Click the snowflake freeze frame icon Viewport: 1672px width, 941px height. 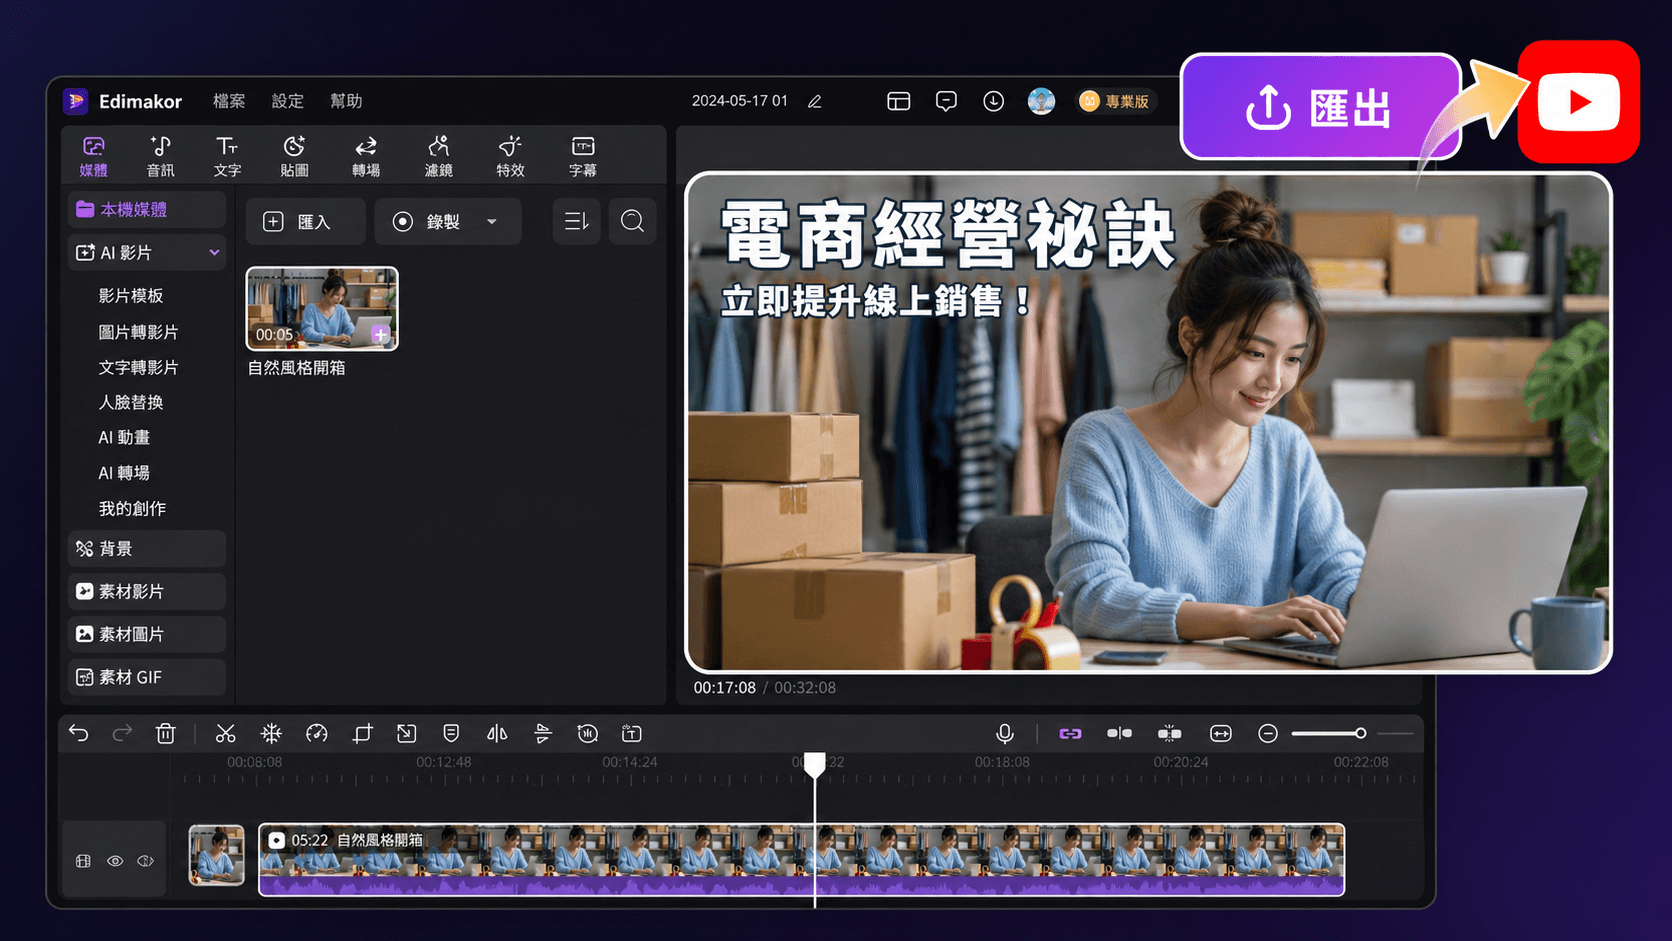(x=271, y=734)
